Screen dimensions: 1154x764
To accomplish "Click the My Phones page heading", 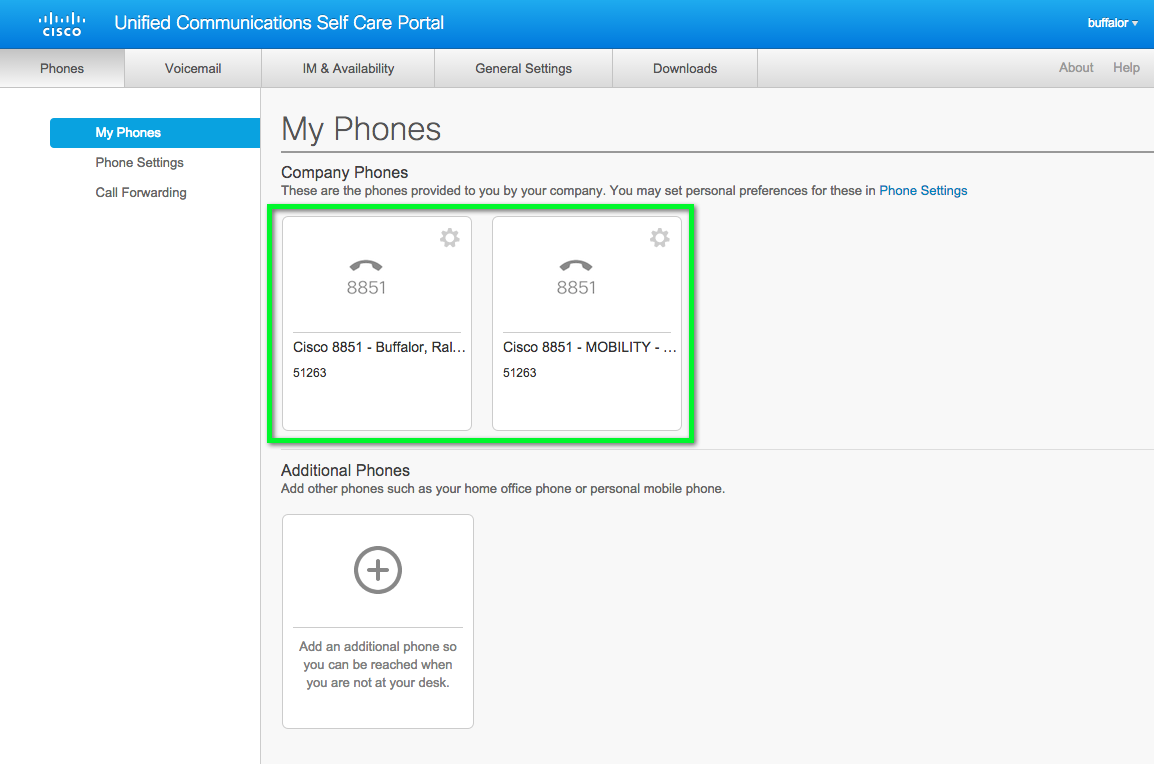I will pos(361,129).
